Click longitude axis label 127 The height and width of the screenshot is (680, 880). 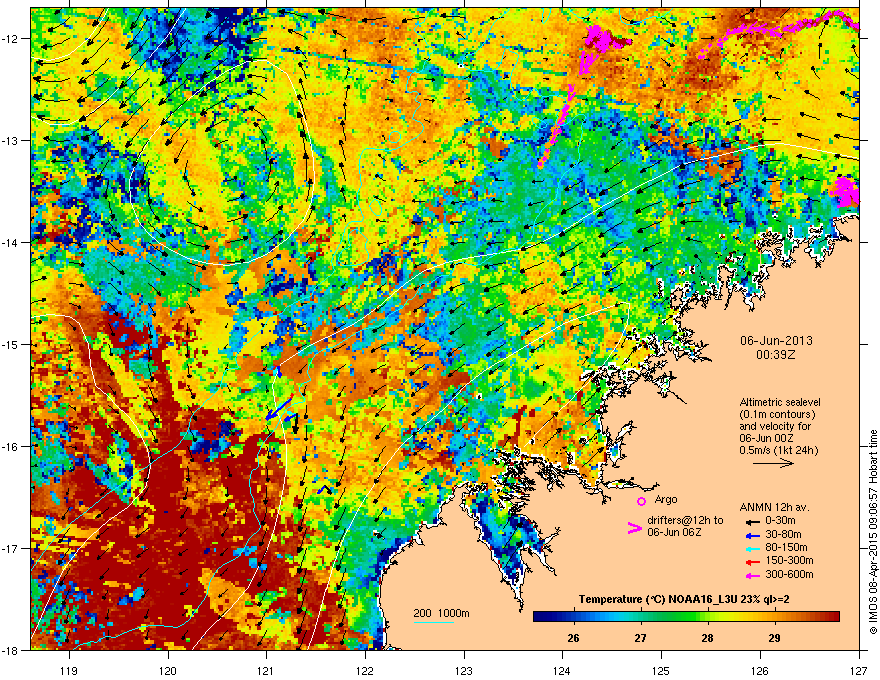tap(859, 670)
